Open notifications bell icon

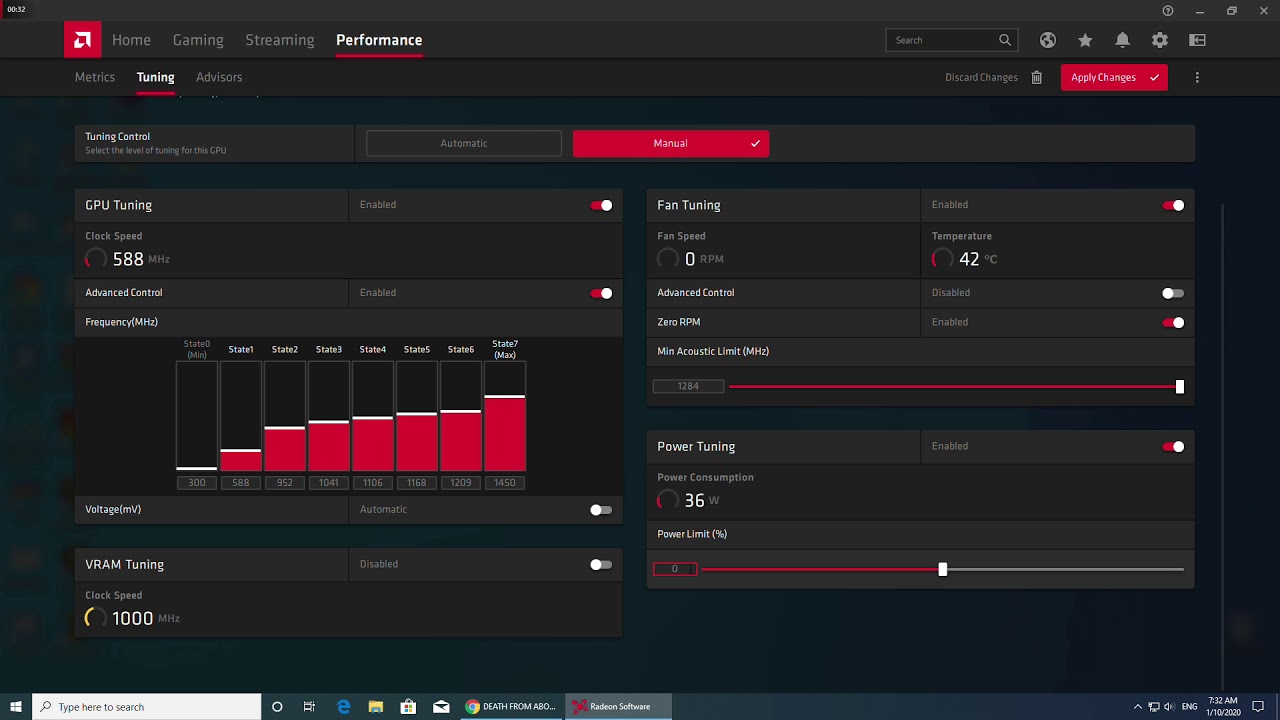1122,40
